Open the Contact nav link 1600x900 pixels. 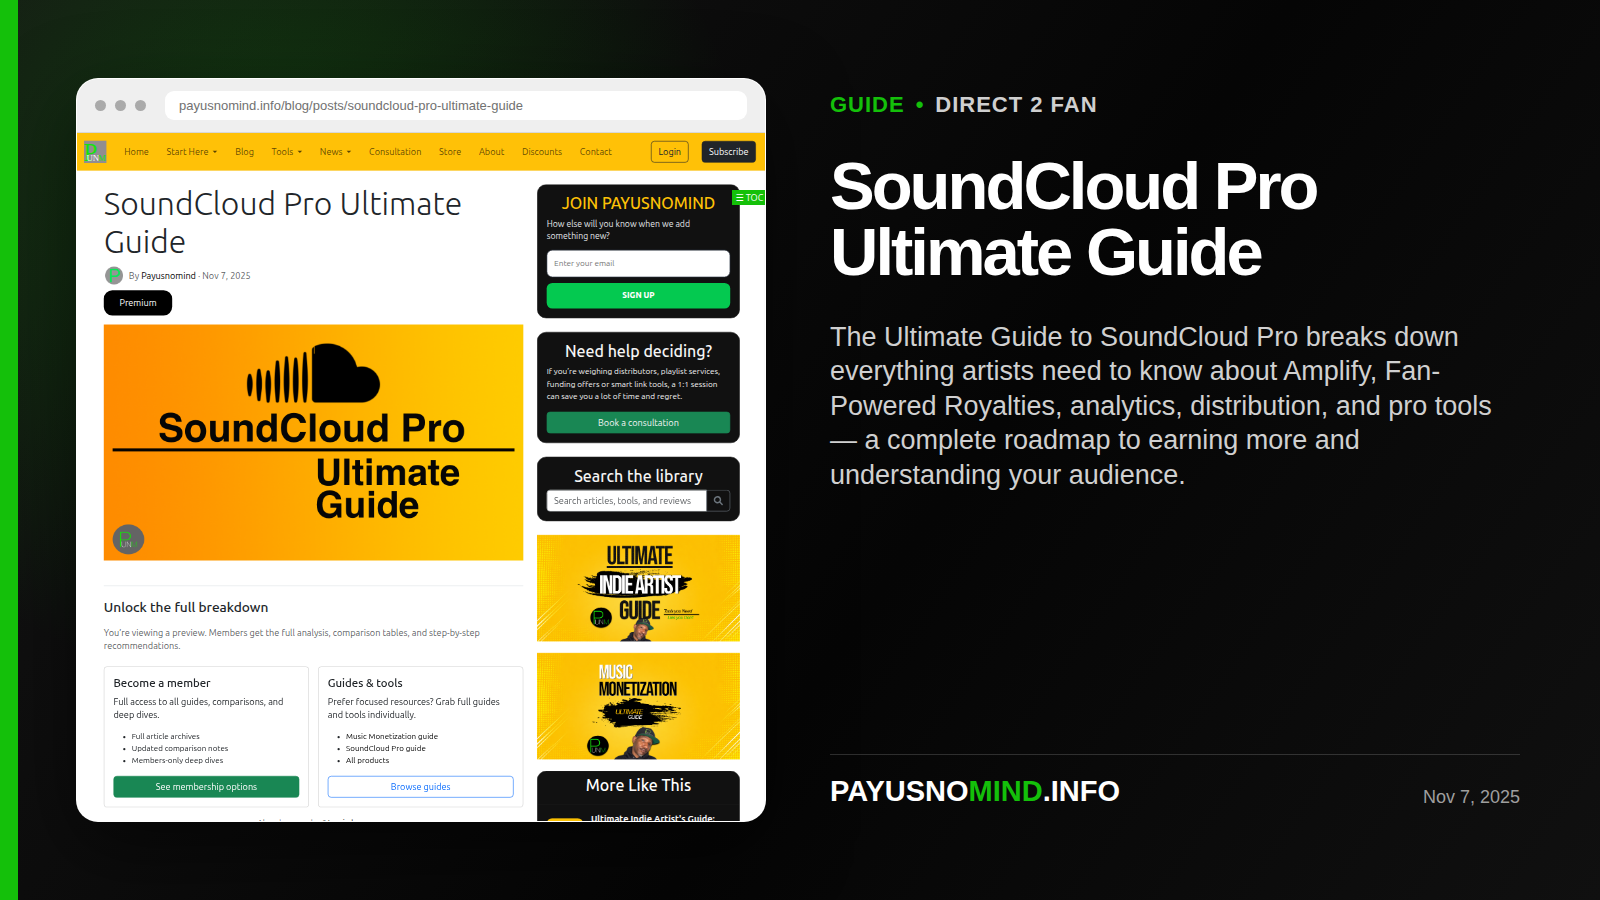[595, 152]
